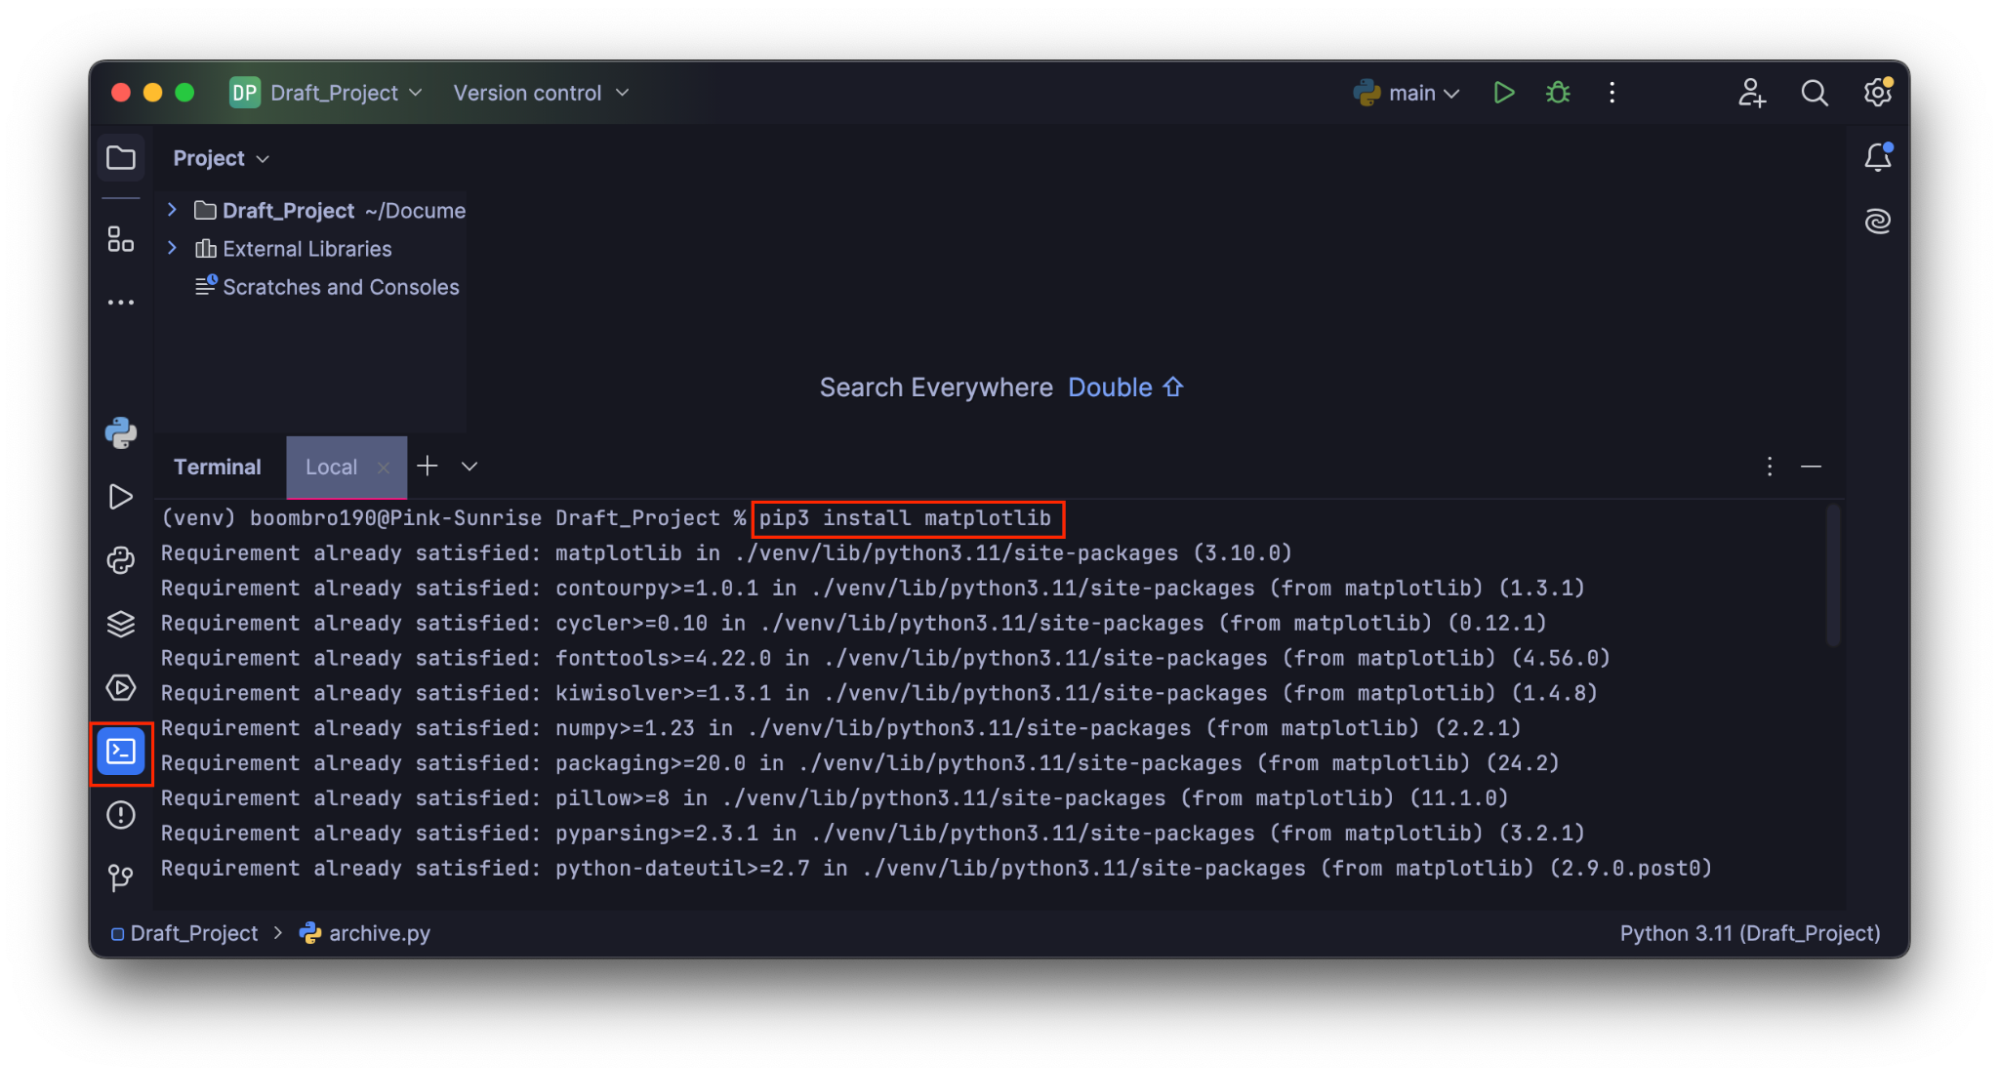
Task: Open the Notifications bell
Action: tap(1877, 158)
